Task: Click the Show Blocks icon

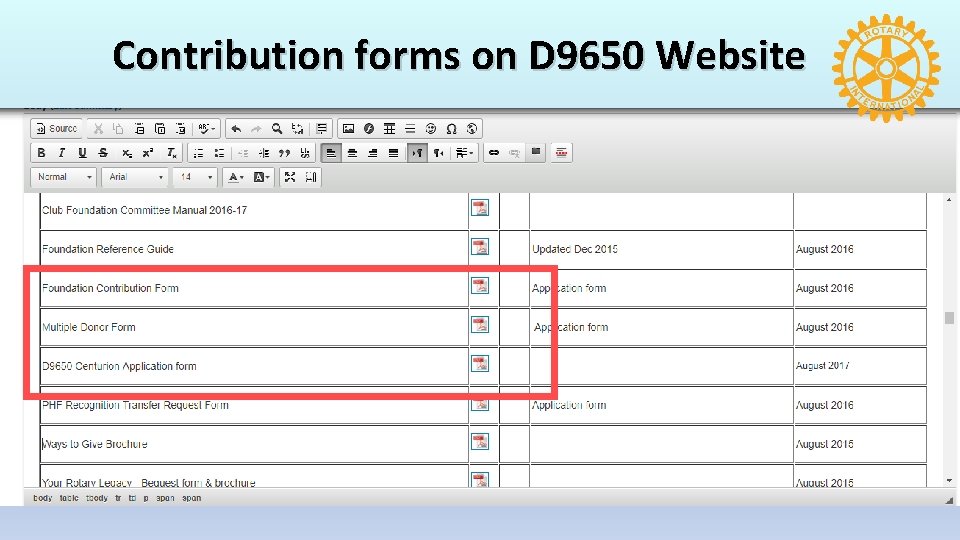Action: (x=311, y=177)
